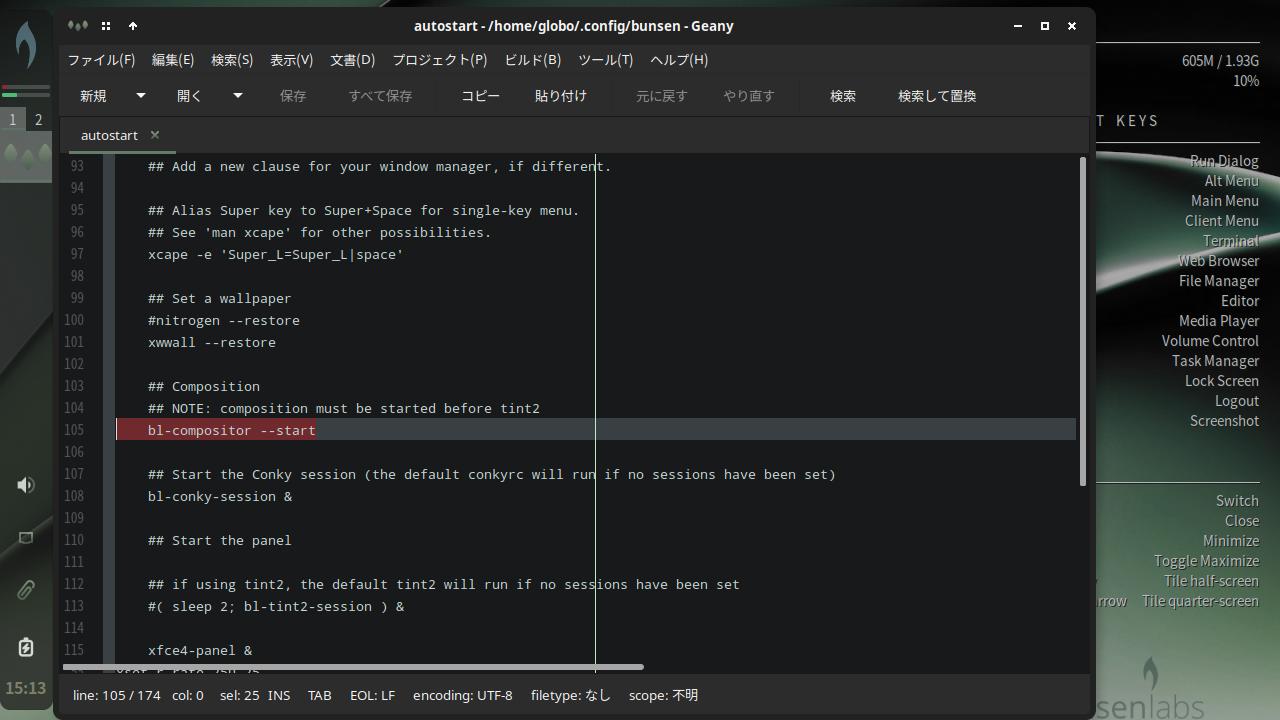The image size is (1280, 720).
Task: Click the network tray icon
Action: tap(26, 538)
